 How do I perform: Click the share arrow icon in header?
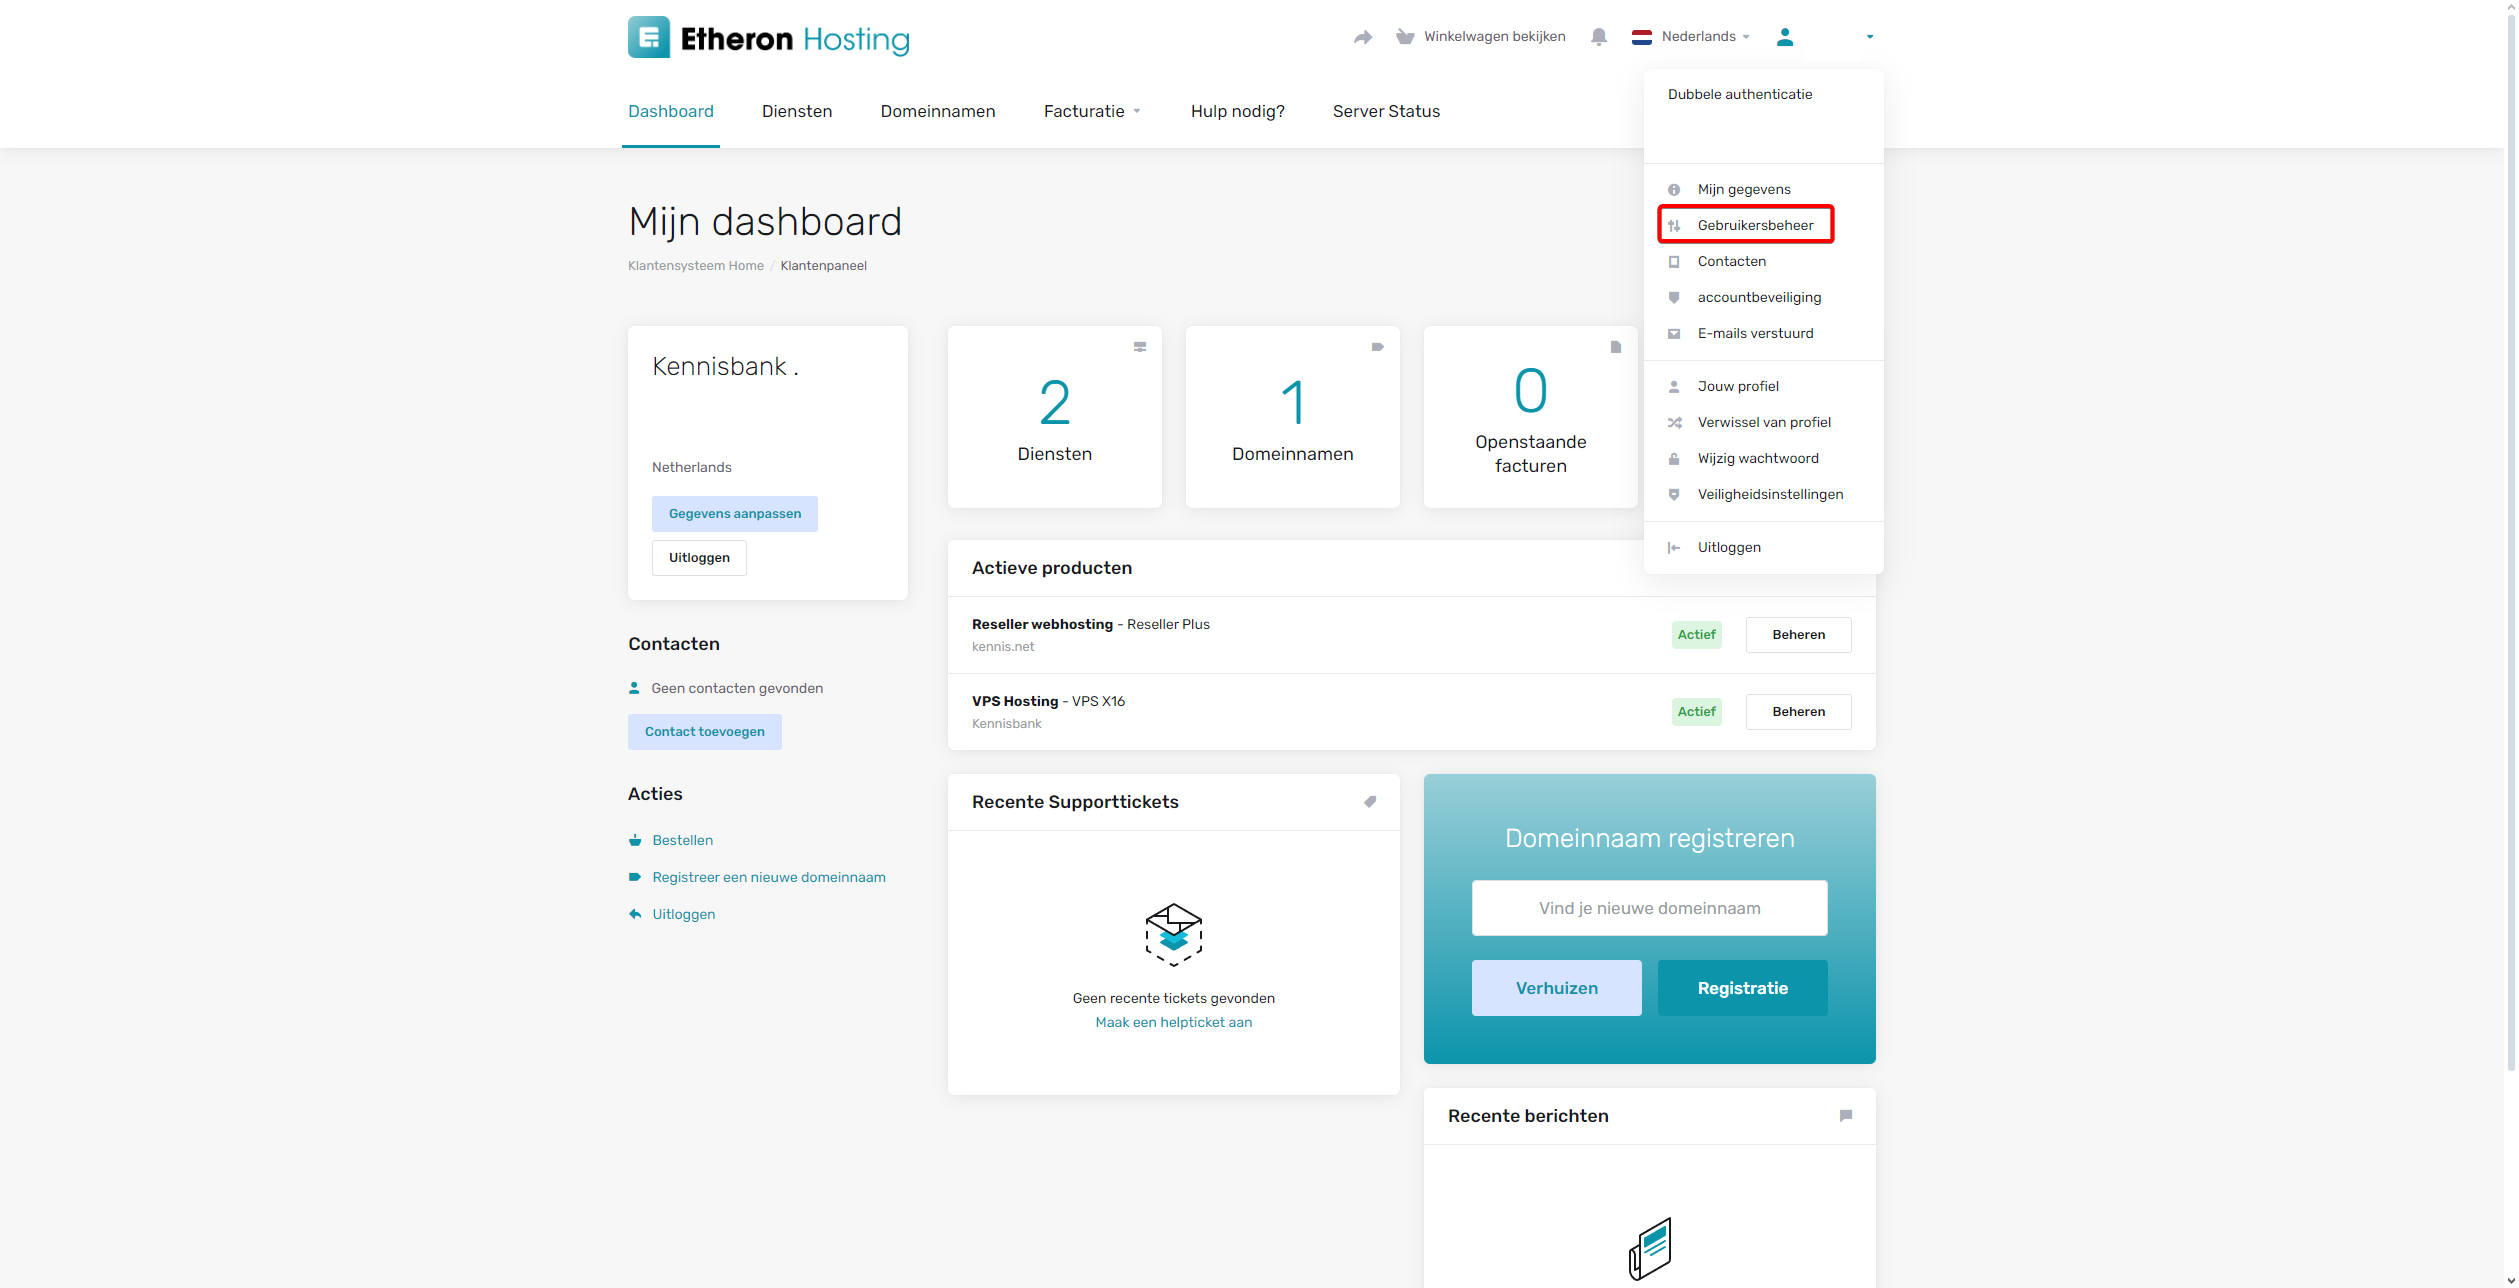(1362, 37)
